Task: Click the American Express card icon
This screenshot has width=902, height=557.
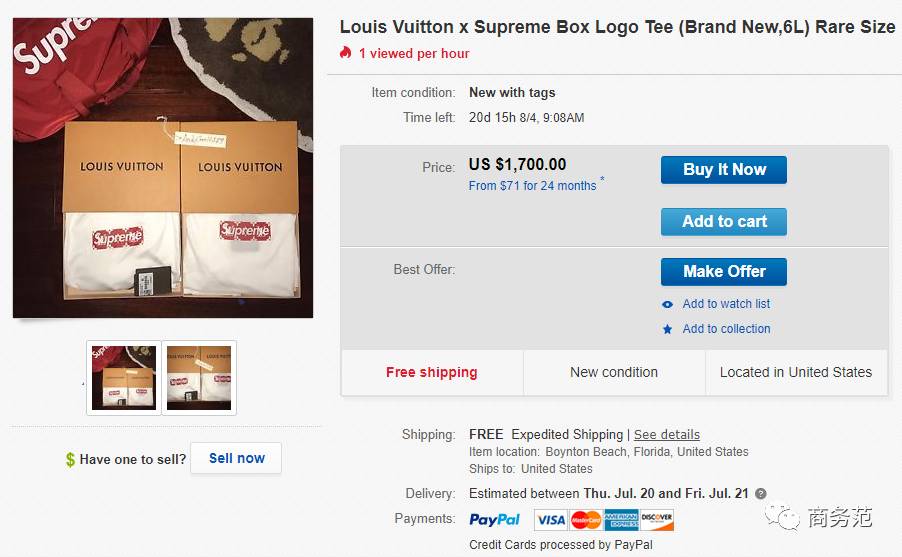Action: [x=621, y=520]
